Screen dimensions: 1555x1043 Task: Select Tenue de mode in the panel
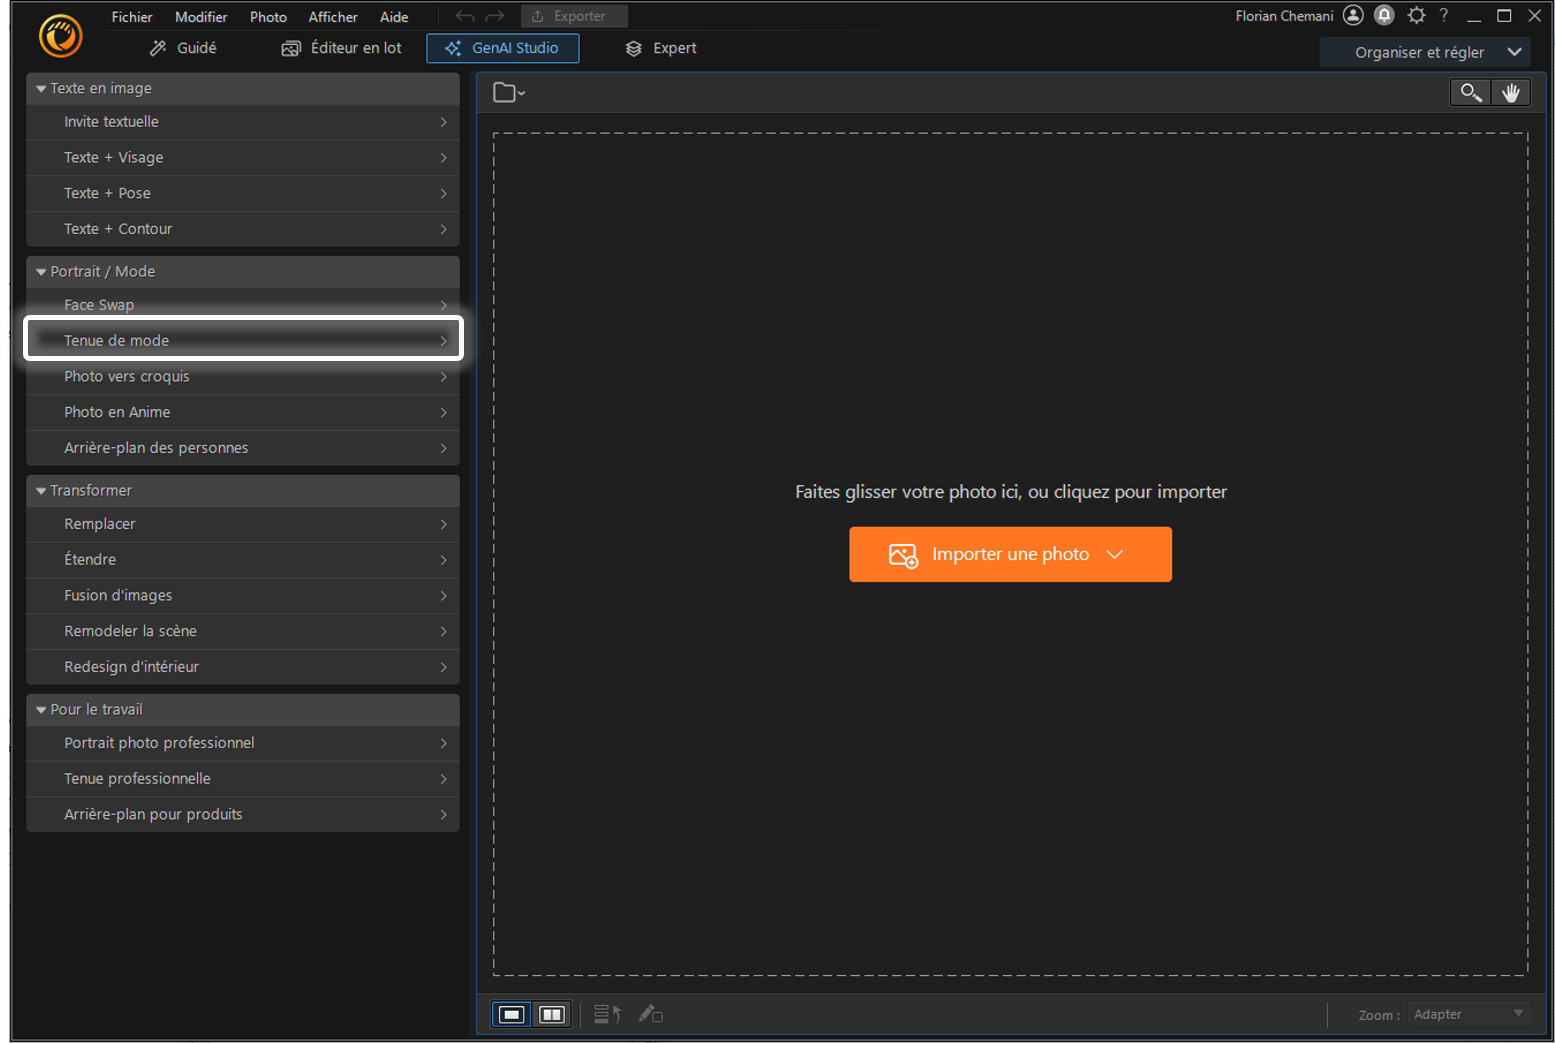tap(243, 341)
